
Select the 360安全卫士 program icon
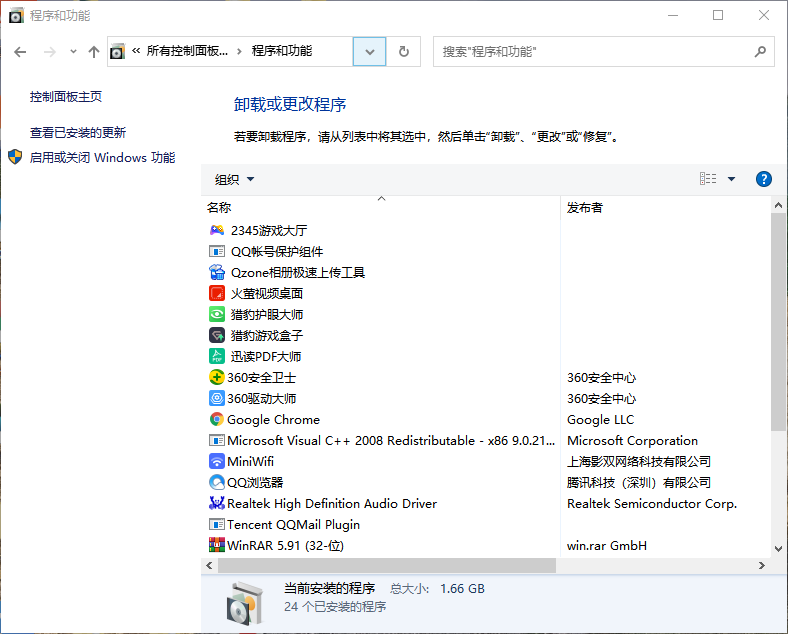[x=216, y=378]
